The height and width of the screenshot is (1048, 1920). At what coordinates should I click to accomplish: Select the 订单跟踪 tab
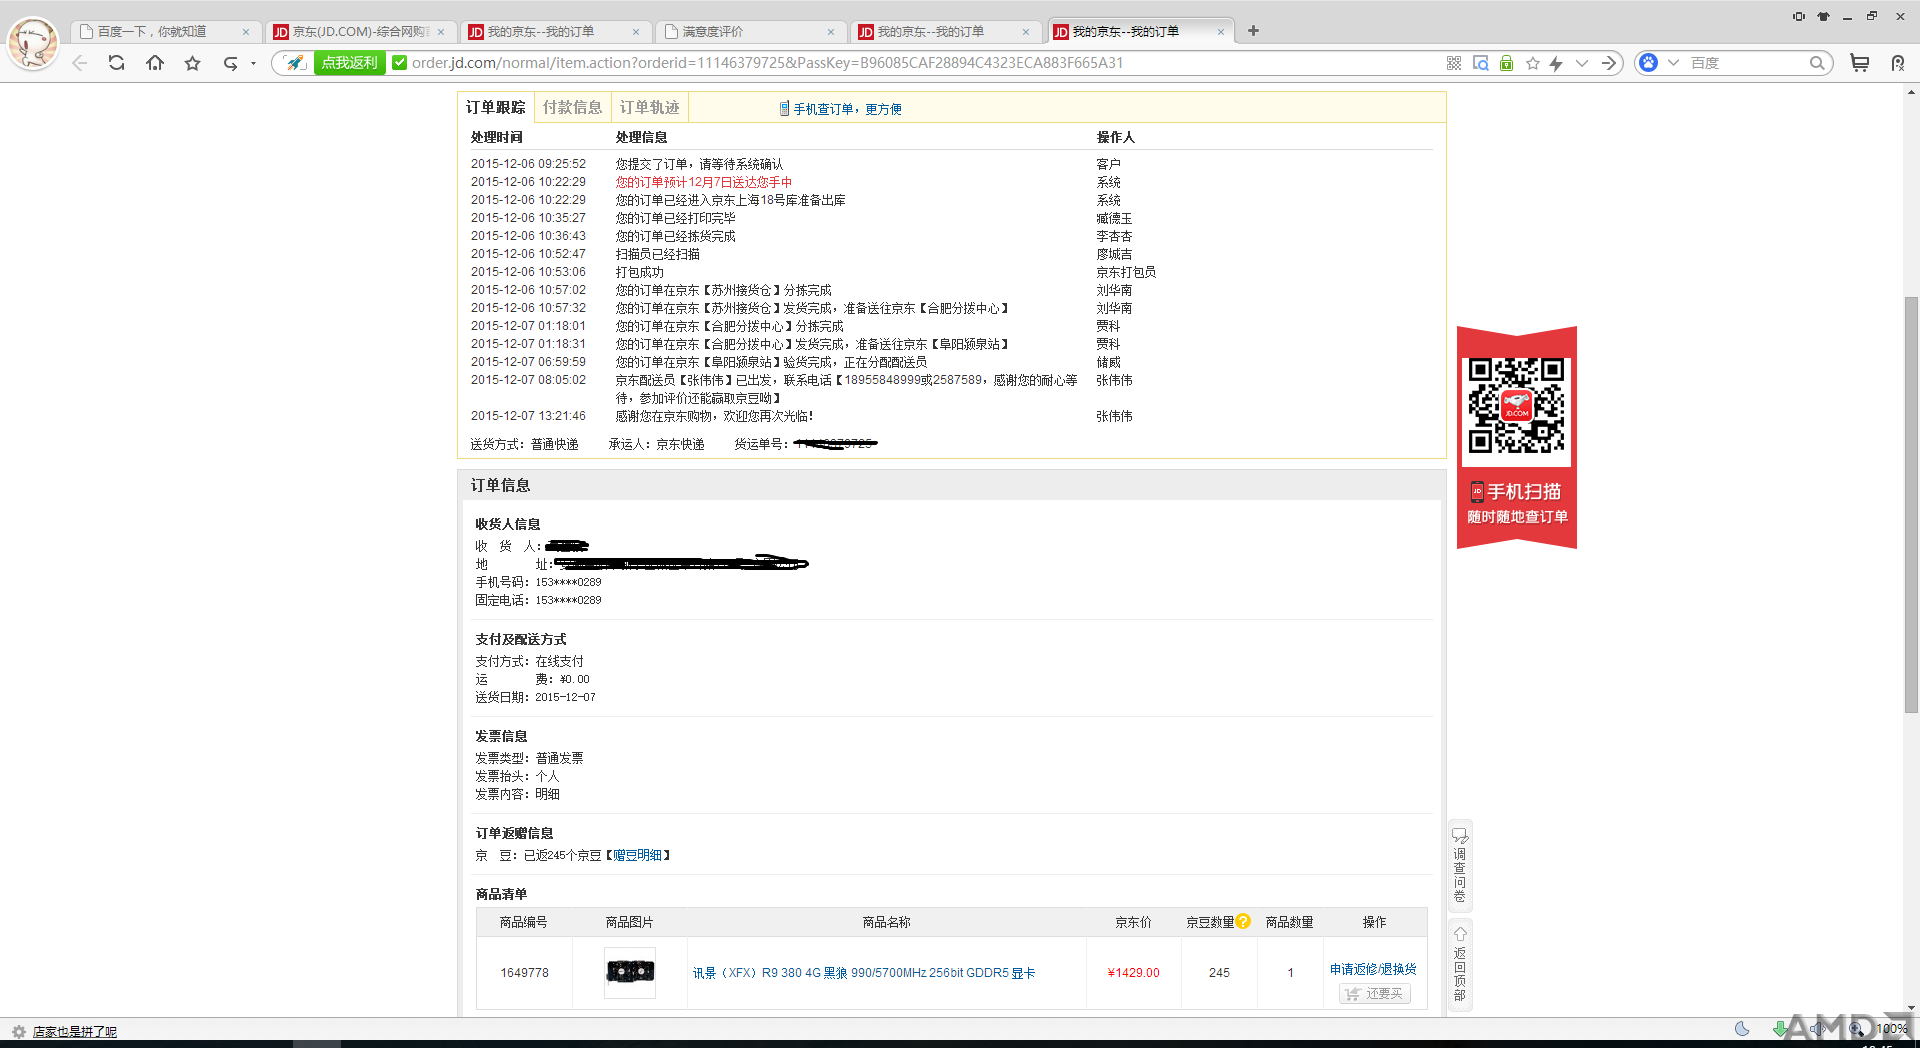click(495, 107)
